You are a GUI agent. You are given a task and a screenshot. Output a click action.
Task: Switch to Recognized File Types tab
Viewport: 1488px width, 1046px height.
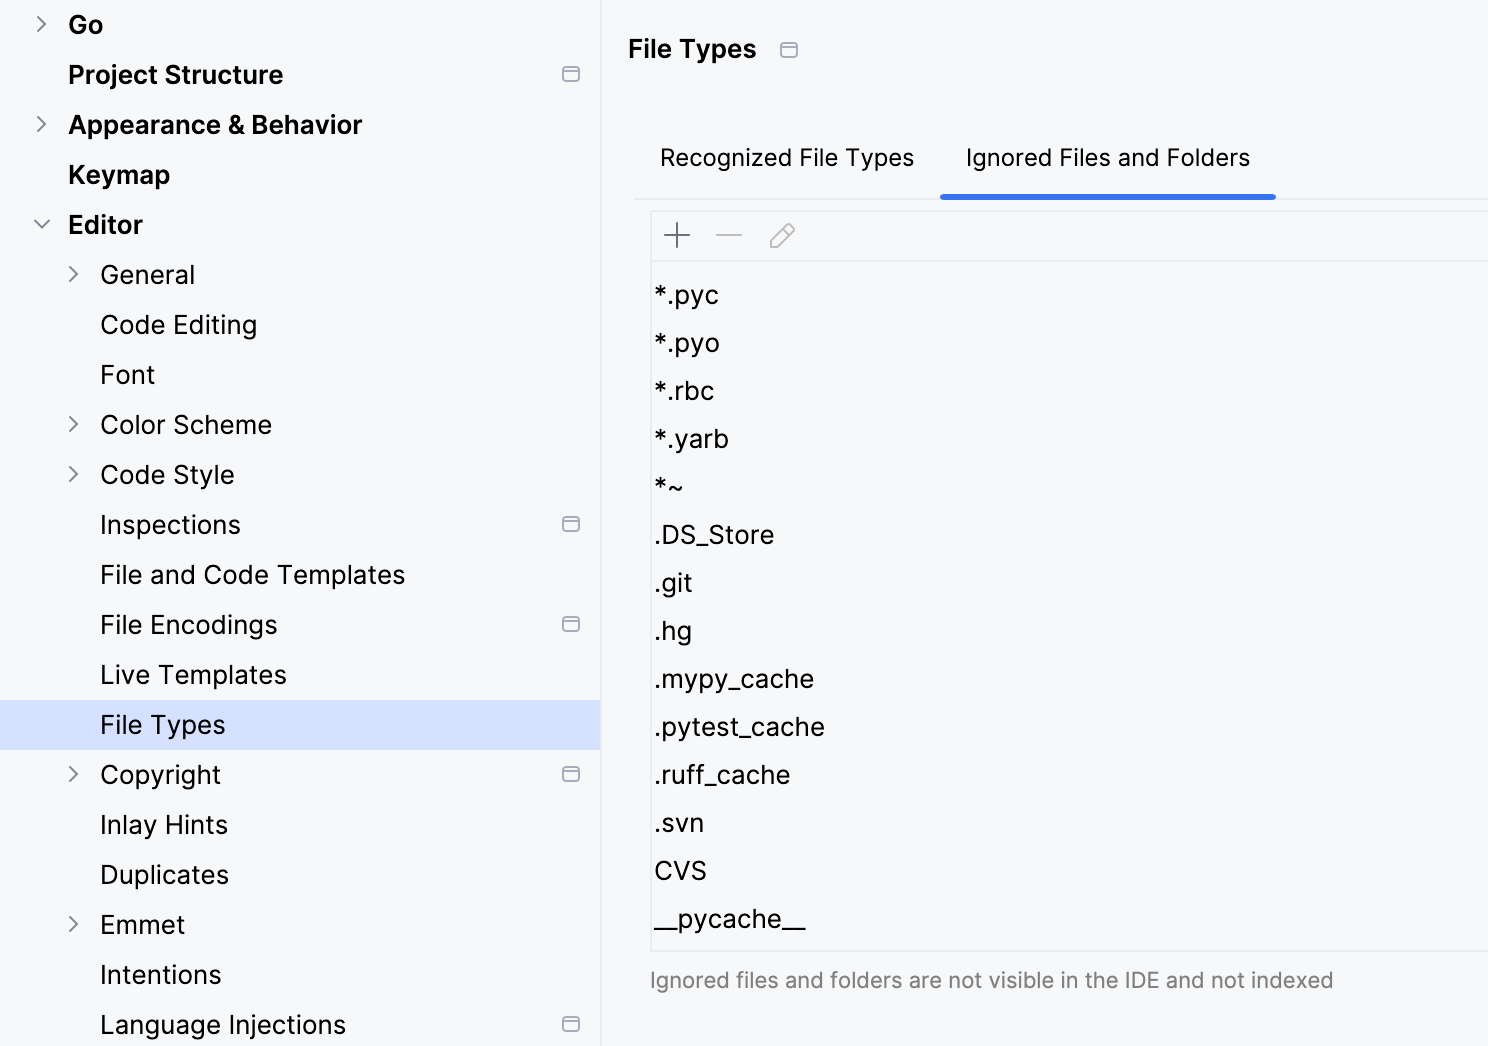pos(786,157)
